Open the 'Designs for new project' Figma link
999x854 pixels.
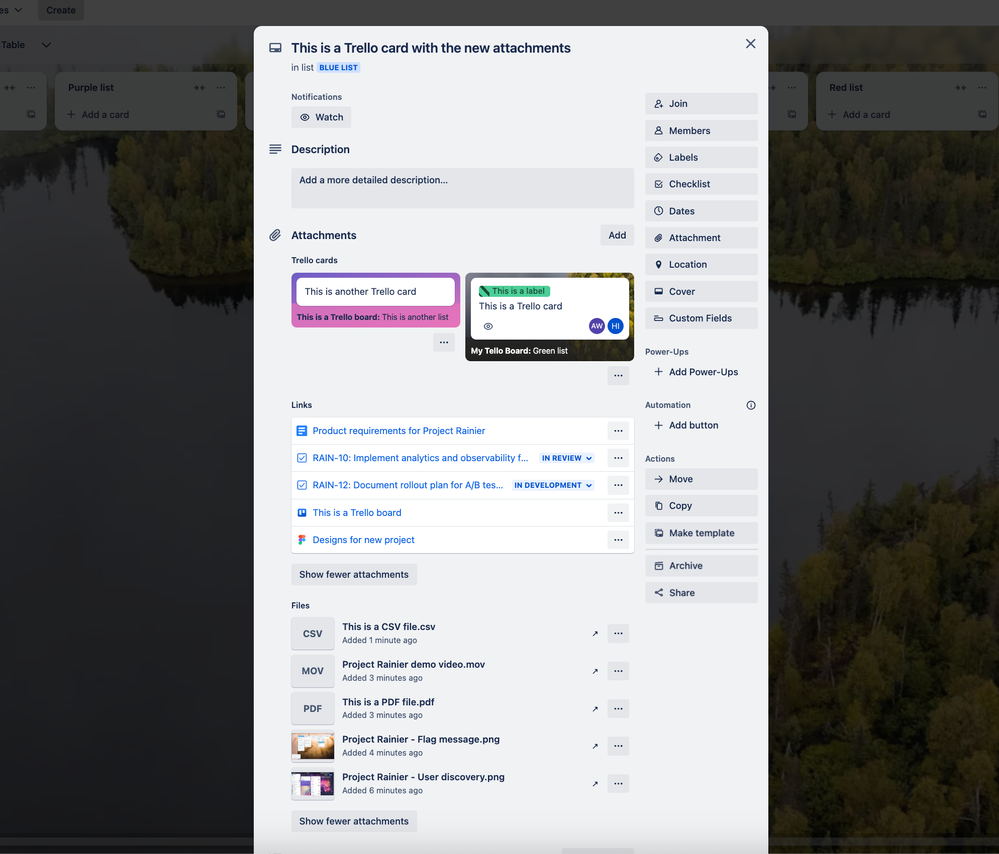coord(364,539)
